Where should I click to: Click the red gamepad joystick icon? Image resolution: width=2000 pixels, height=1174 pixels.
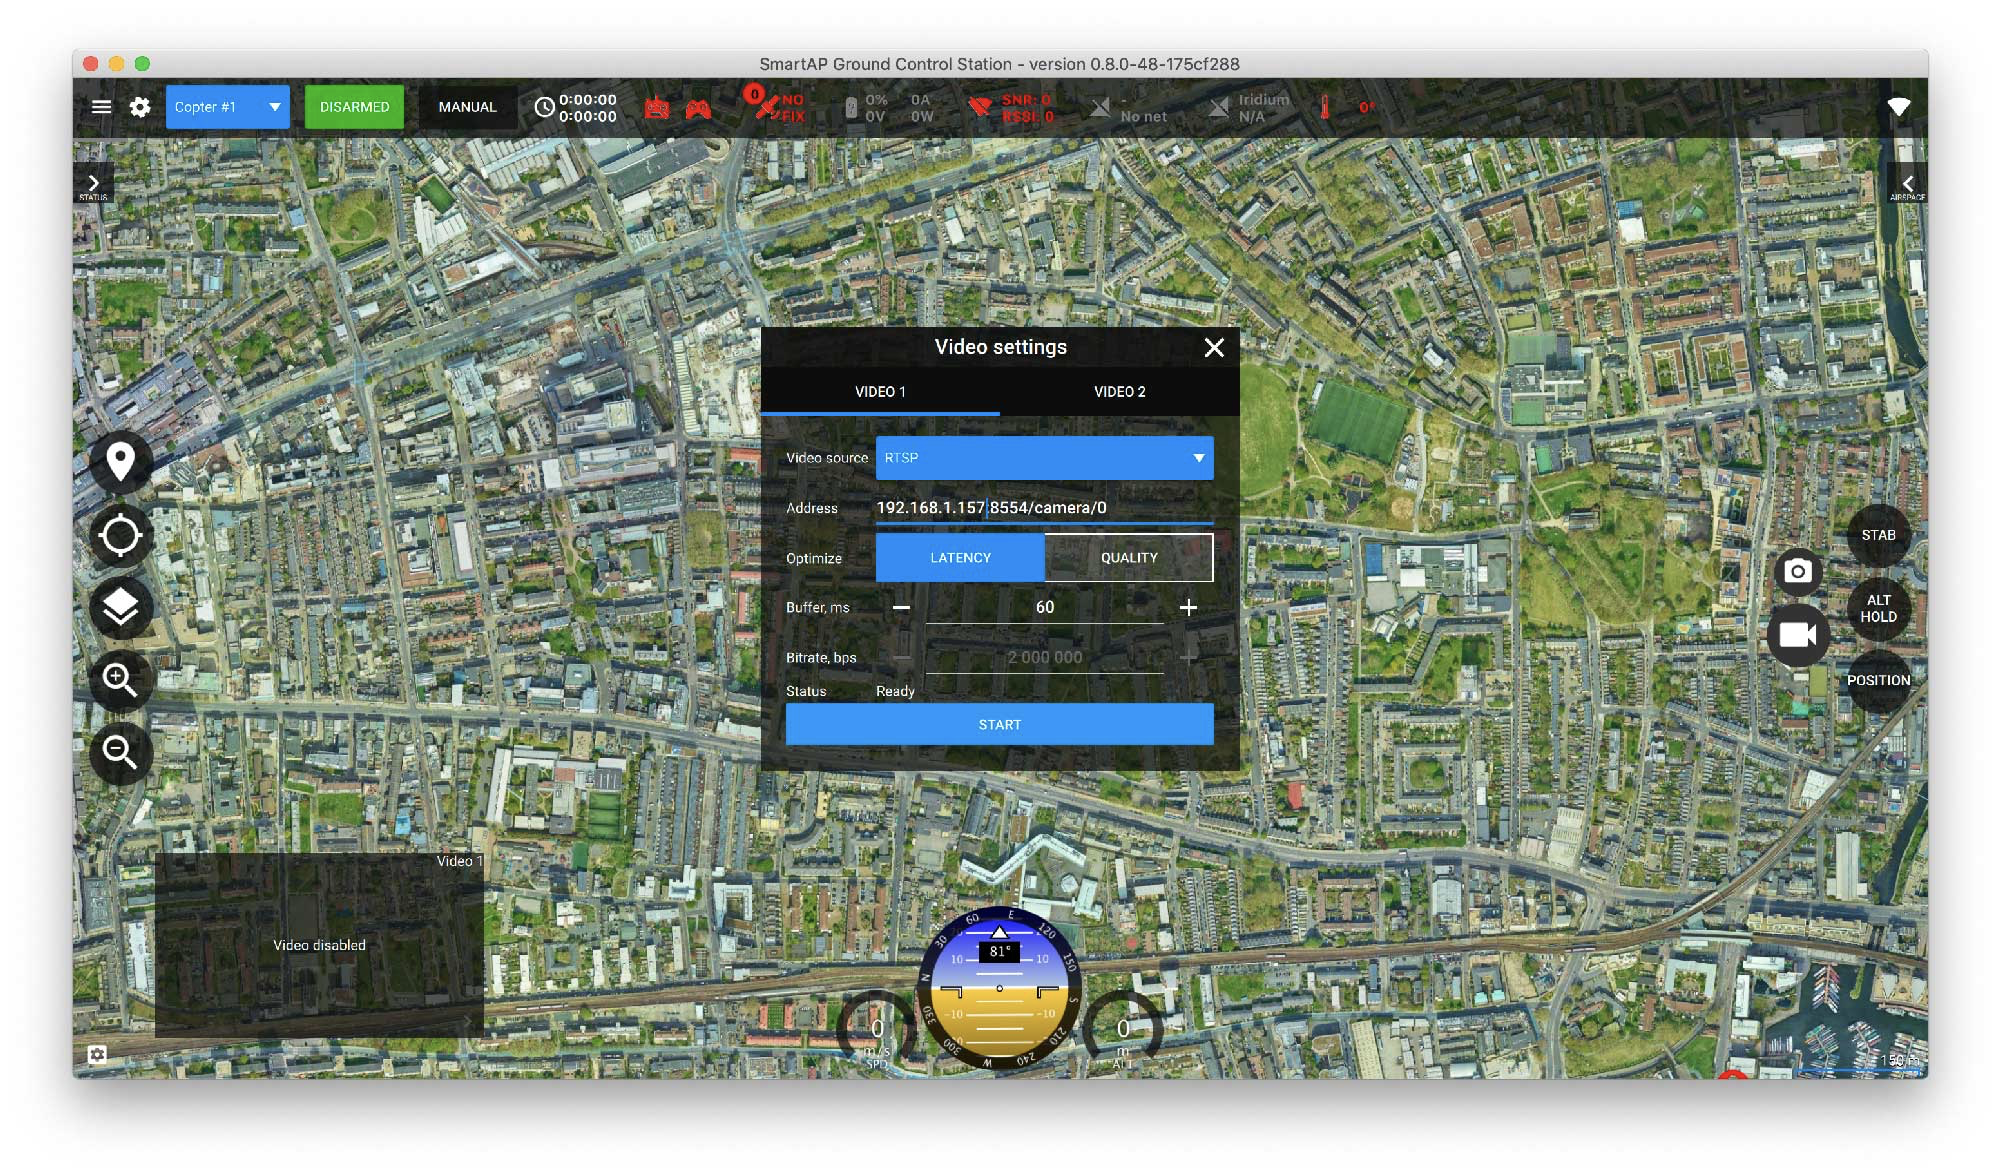point(698,108)
